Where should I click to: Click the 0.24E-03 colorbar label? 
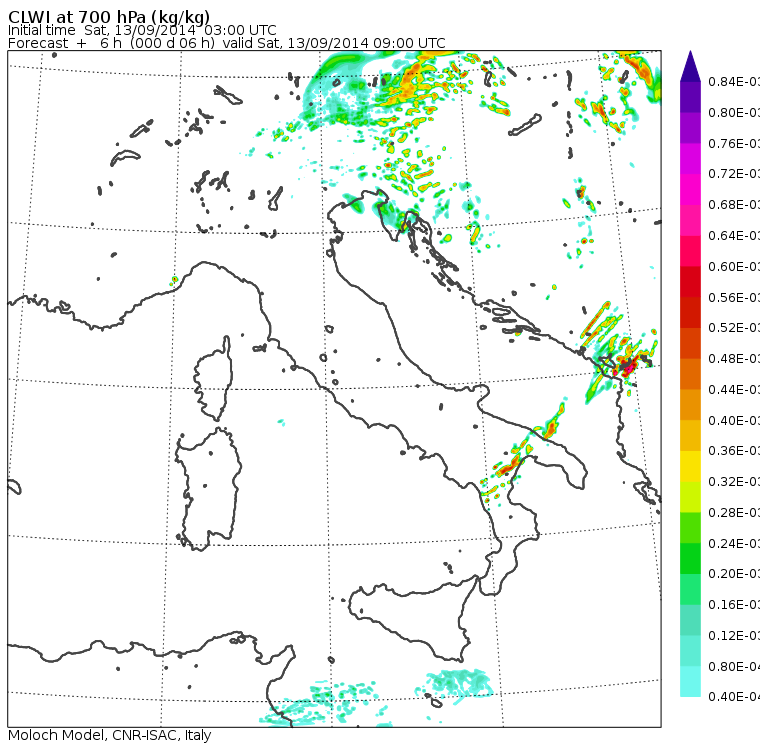[x=734, y=543]
